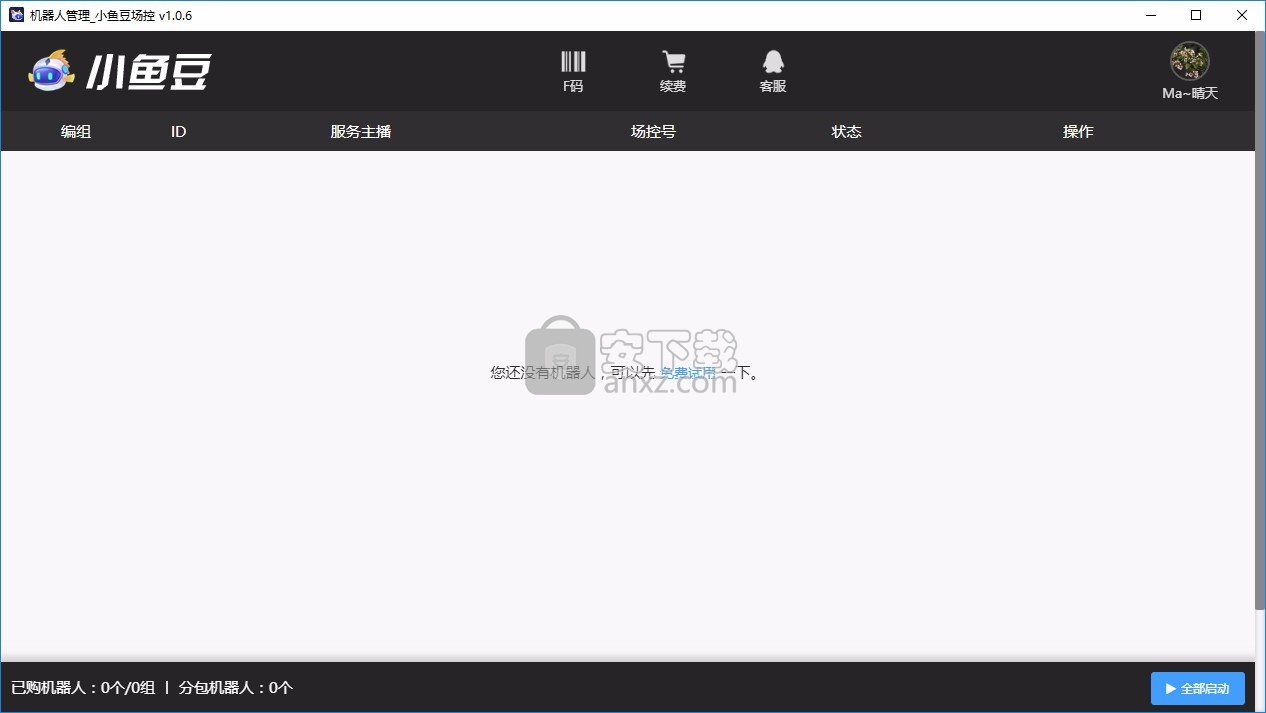
Task: Click the 编组 column header
Action: point(76,131)
